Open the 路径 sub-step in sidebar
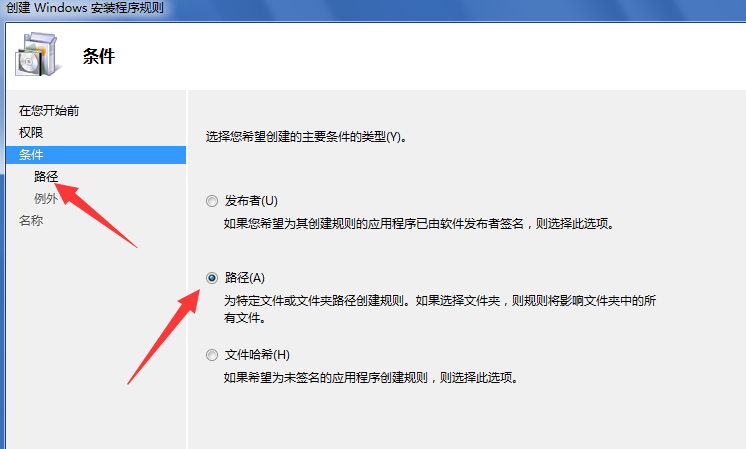 [x=46, y=176]
